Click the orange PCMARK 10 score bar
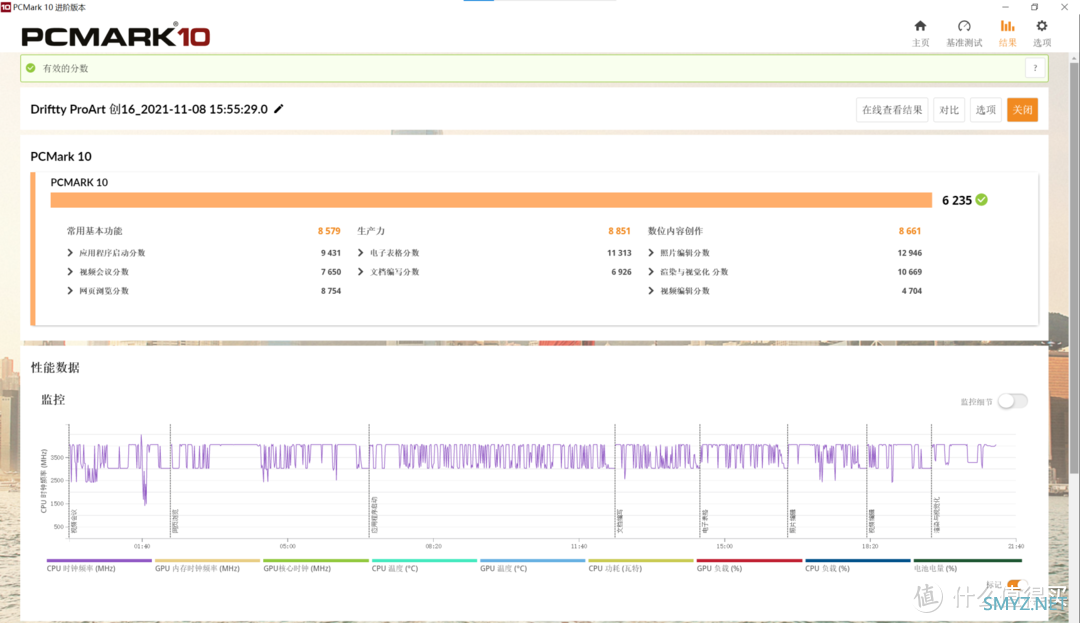Viewport: 1080px width, 623px height. 491,200
